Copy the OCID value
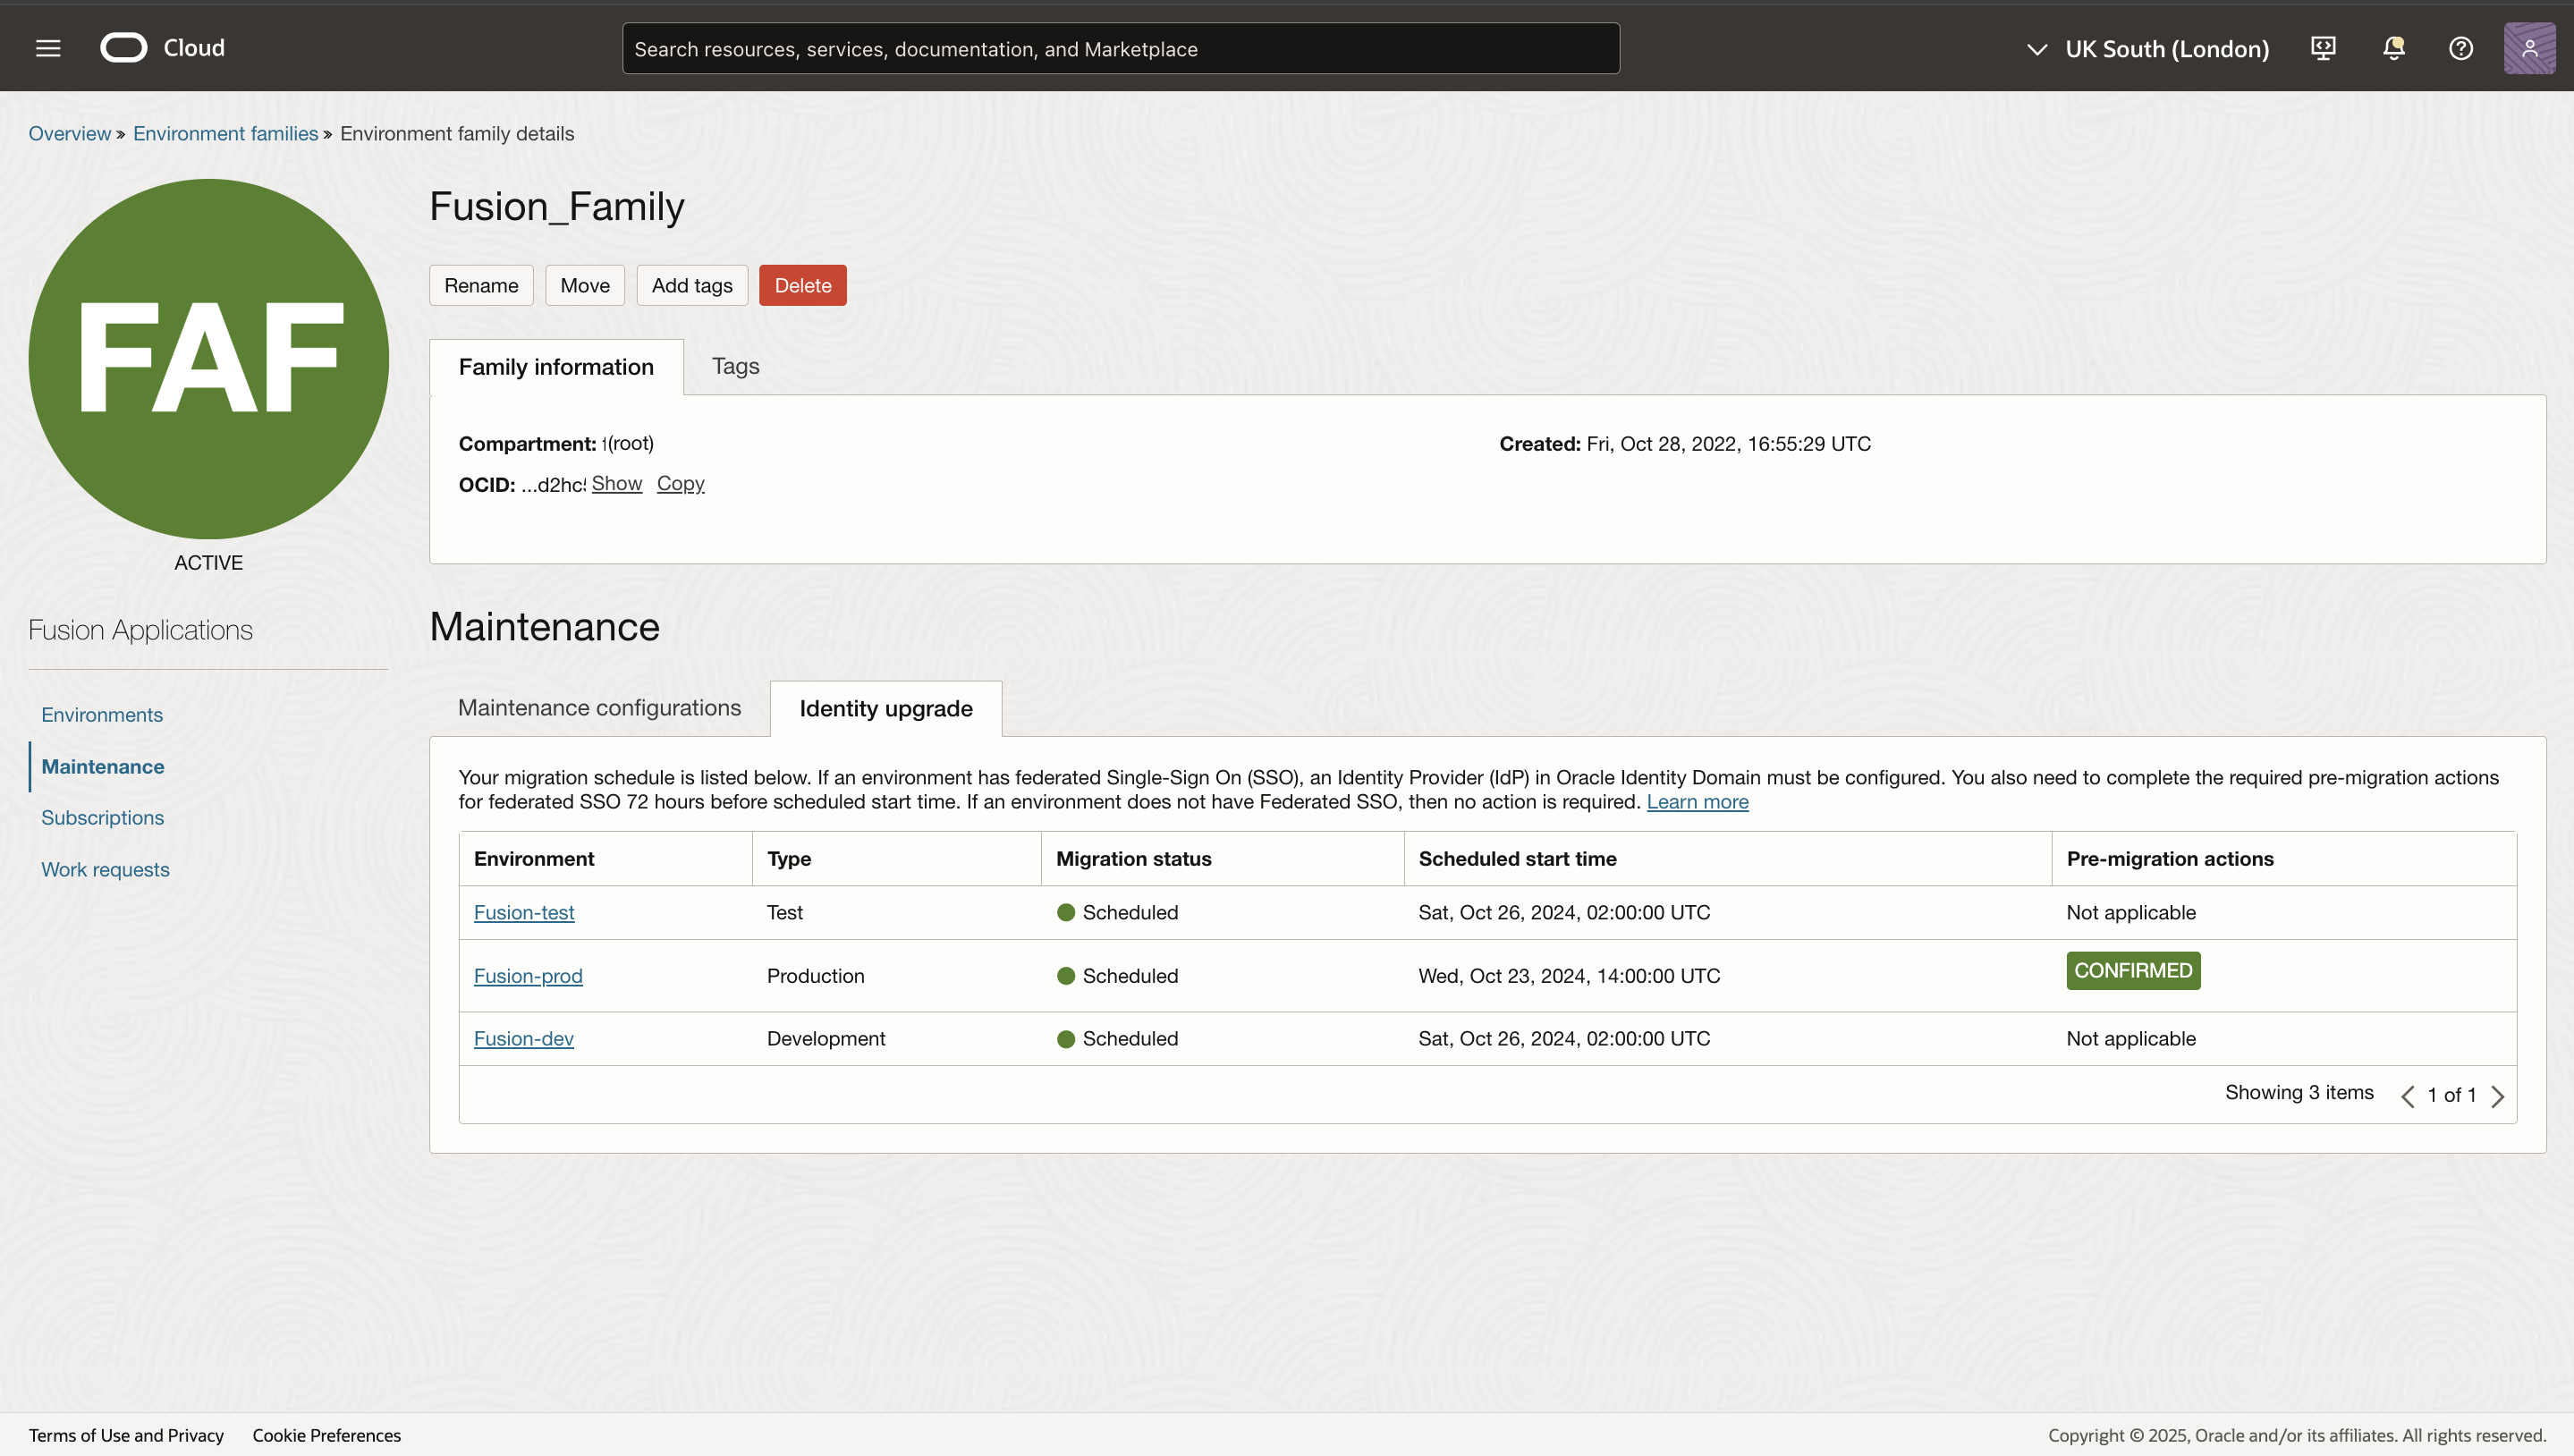The height and width of the screenshot is (1456, 2574). pyautogui.click(x=680, y=483)
